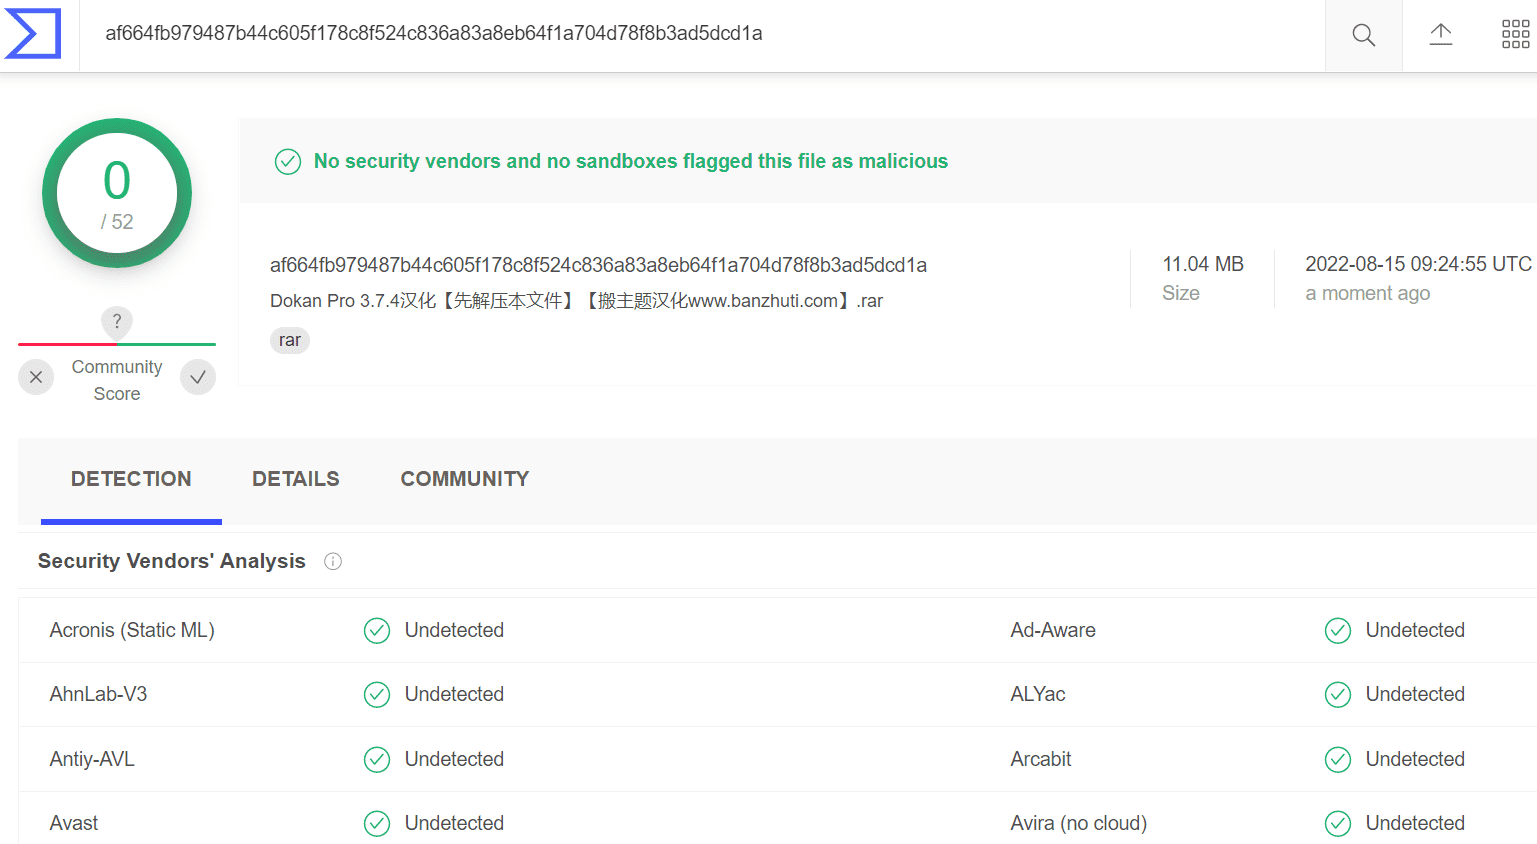Click the Security Vendors' Analysis info icon
The height and width of the screenshot is (844, 1537).
[x=333, y=562]
